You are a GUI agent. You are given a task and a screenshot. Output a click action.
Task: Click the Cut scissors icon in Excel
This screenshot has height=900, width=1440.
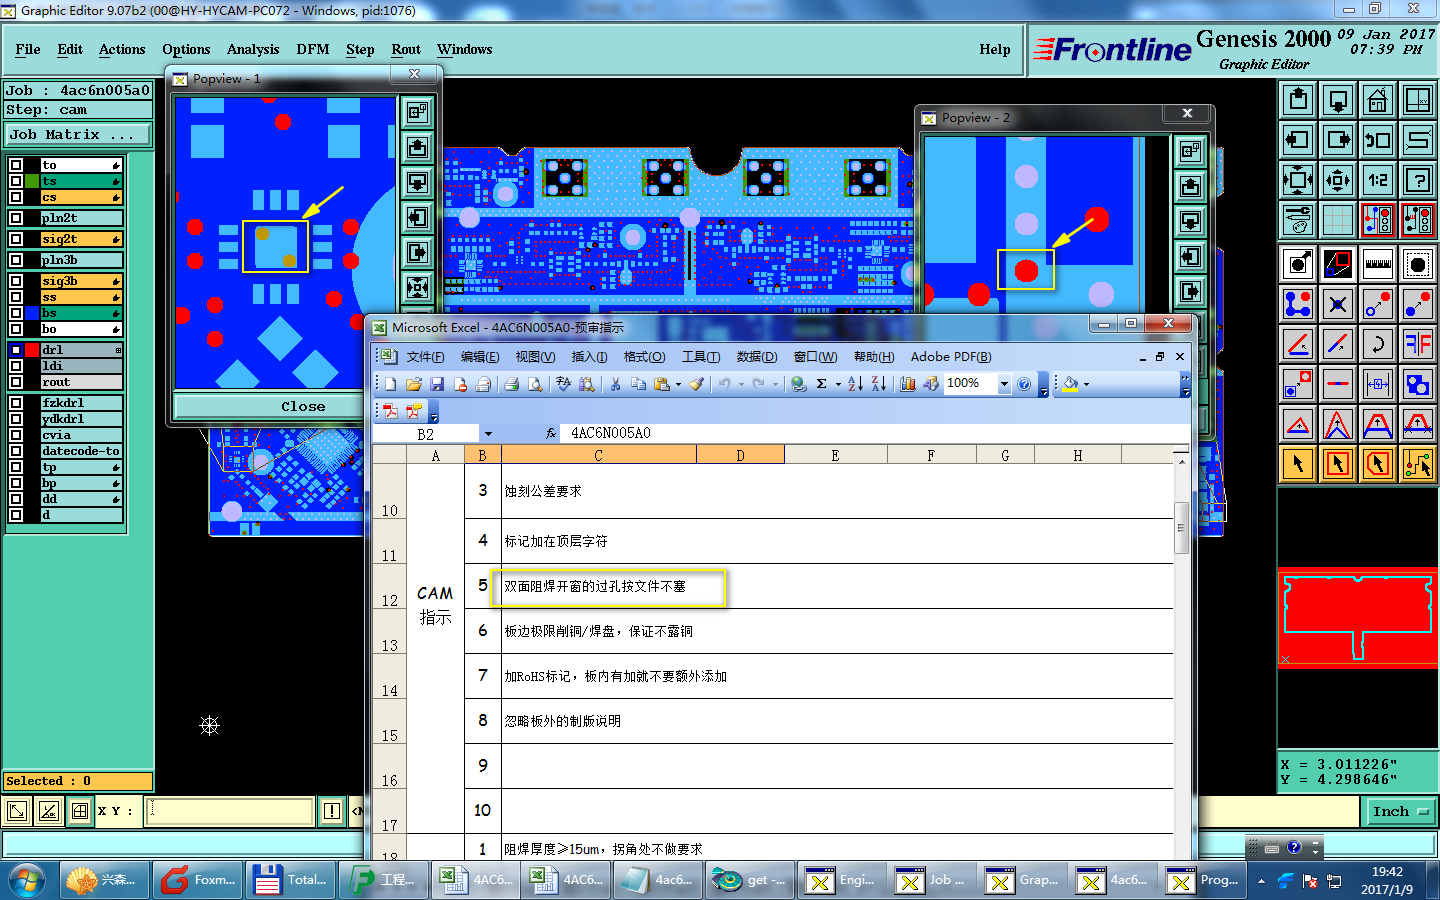[x=615, y=384]
